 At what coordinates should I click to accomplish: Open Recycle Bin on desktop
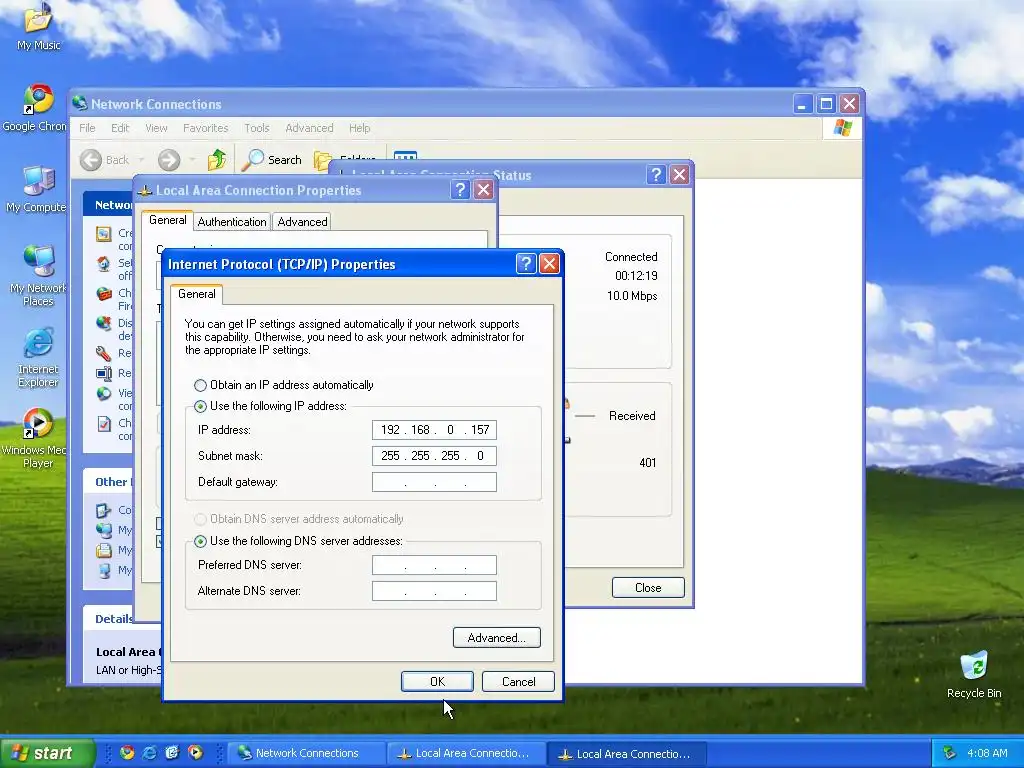coord(974,675)
